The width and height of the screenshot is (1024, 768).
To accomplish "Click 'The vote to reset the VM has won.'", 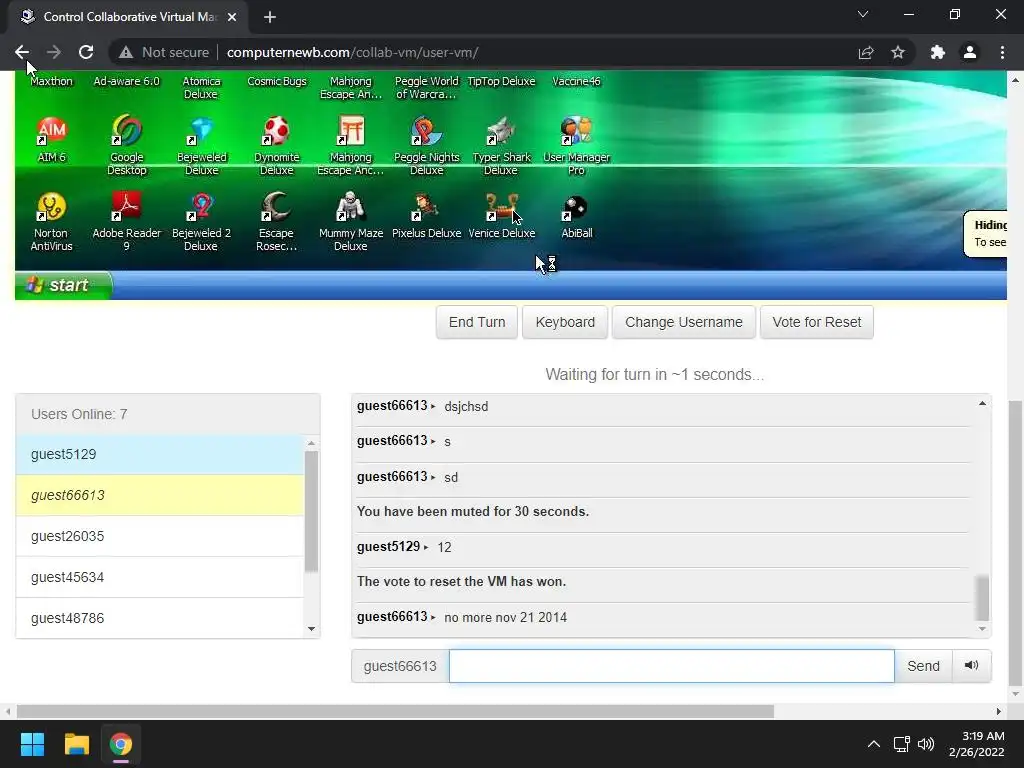I will [x=462, y=581].
